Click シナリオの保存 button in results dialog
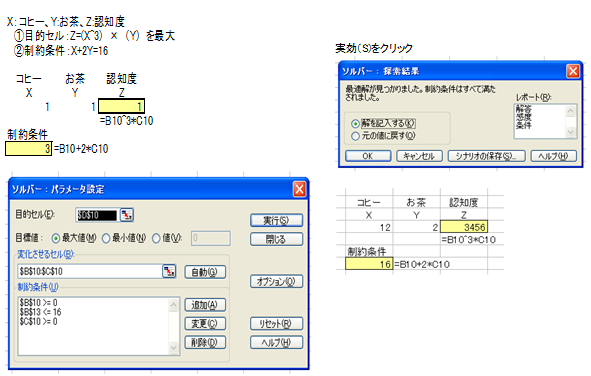591x376 pixels. tap(486, 156)
